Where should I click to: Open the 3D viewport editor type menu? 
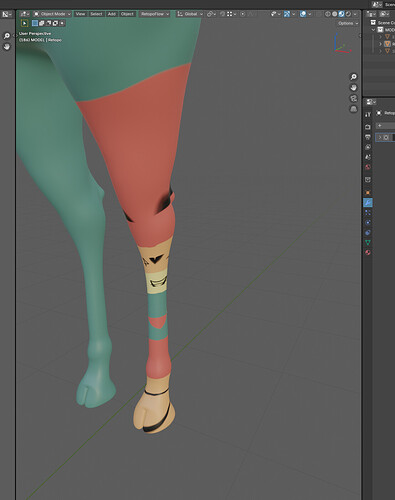pyautogui.click(x=24, y=14)
